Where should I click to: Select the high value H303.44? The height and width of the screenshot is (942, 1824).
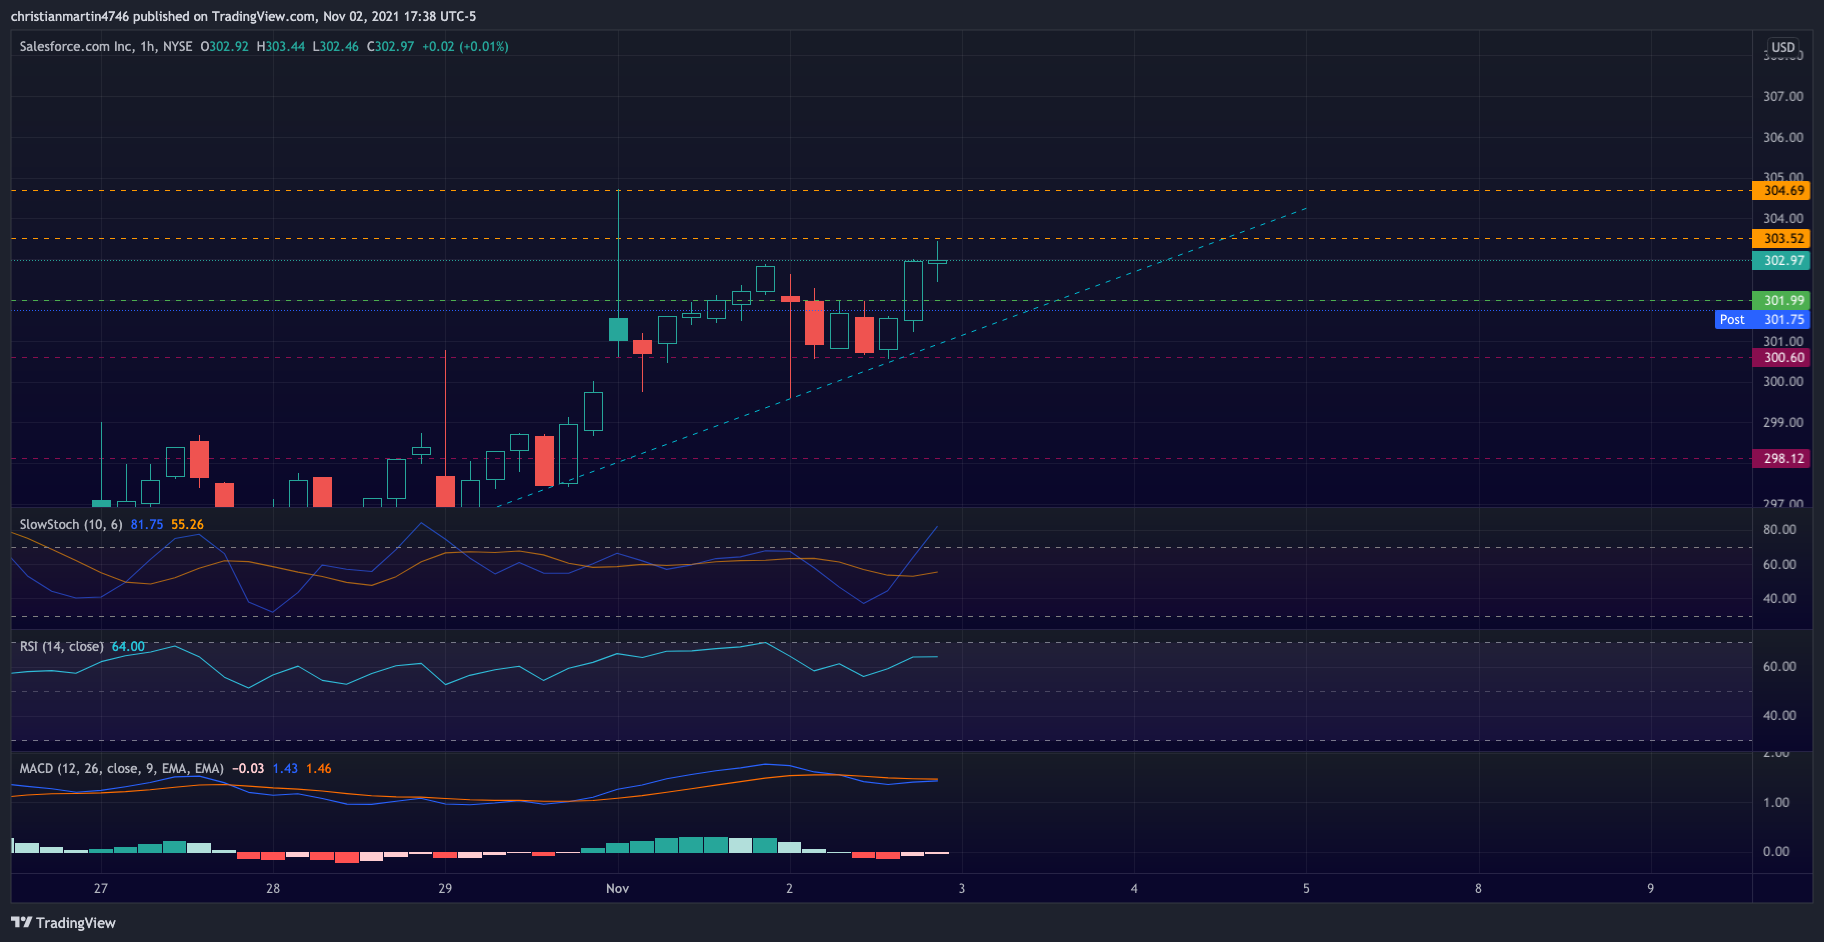[x=281, y=47]
